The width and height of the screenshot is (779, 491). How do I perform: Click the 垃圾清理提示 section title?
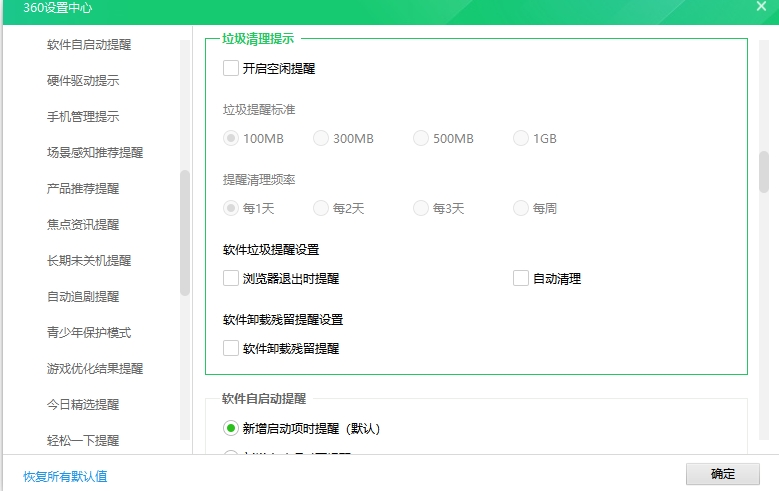tap(258, 39)
